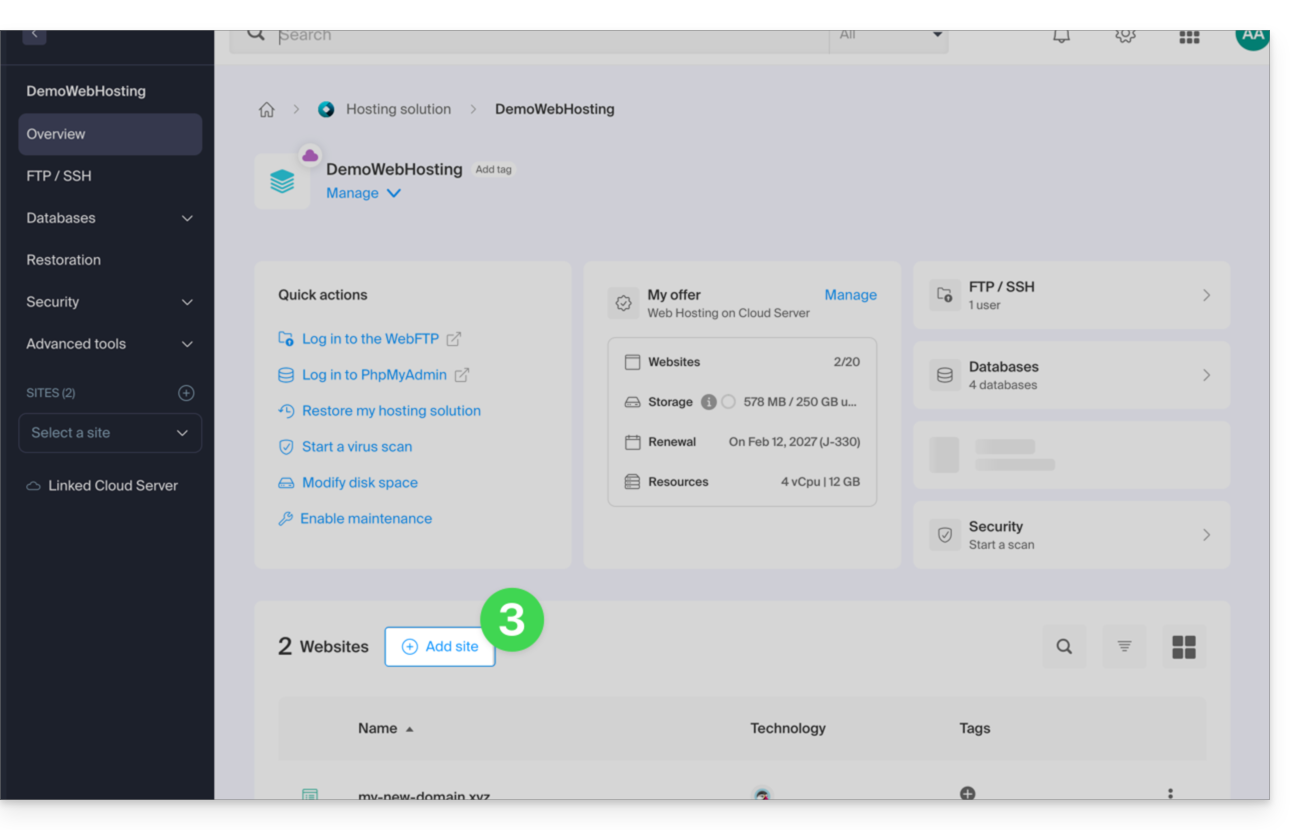1300x830 pixels.
Task: Click the notifications bell icon
Action: pyautogui.click(x=1061, y=36)
